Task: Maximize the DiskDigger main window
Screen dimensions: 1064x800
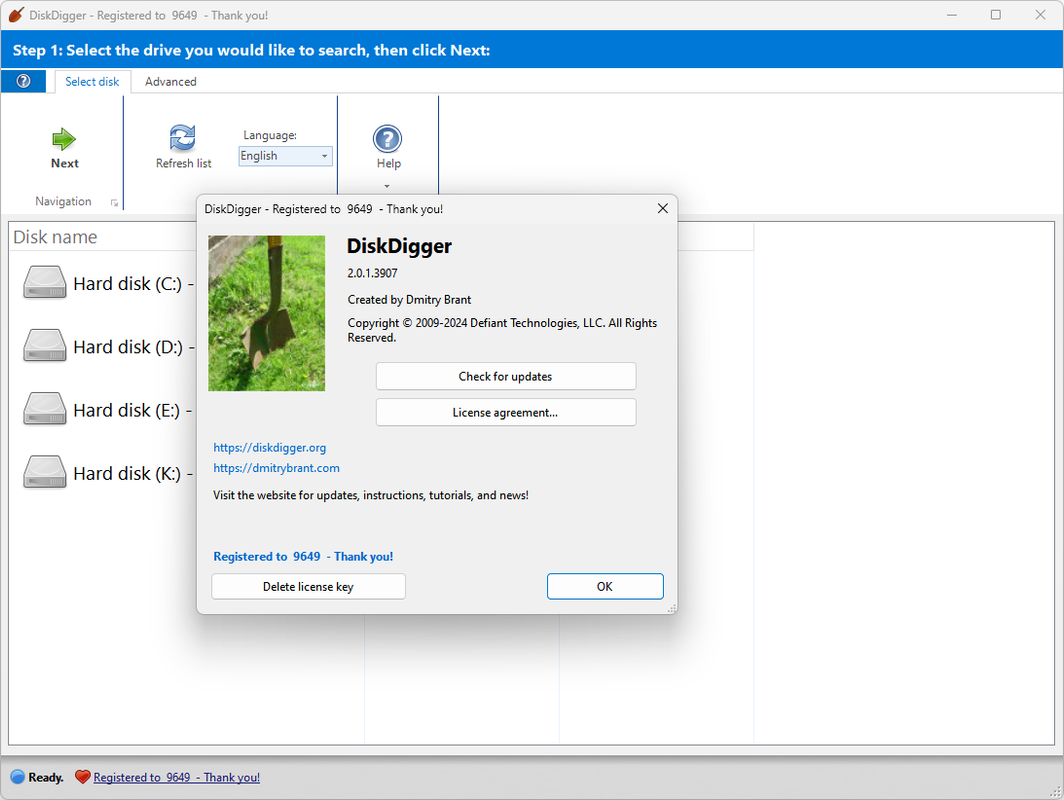Action: (x=995, y=14)
